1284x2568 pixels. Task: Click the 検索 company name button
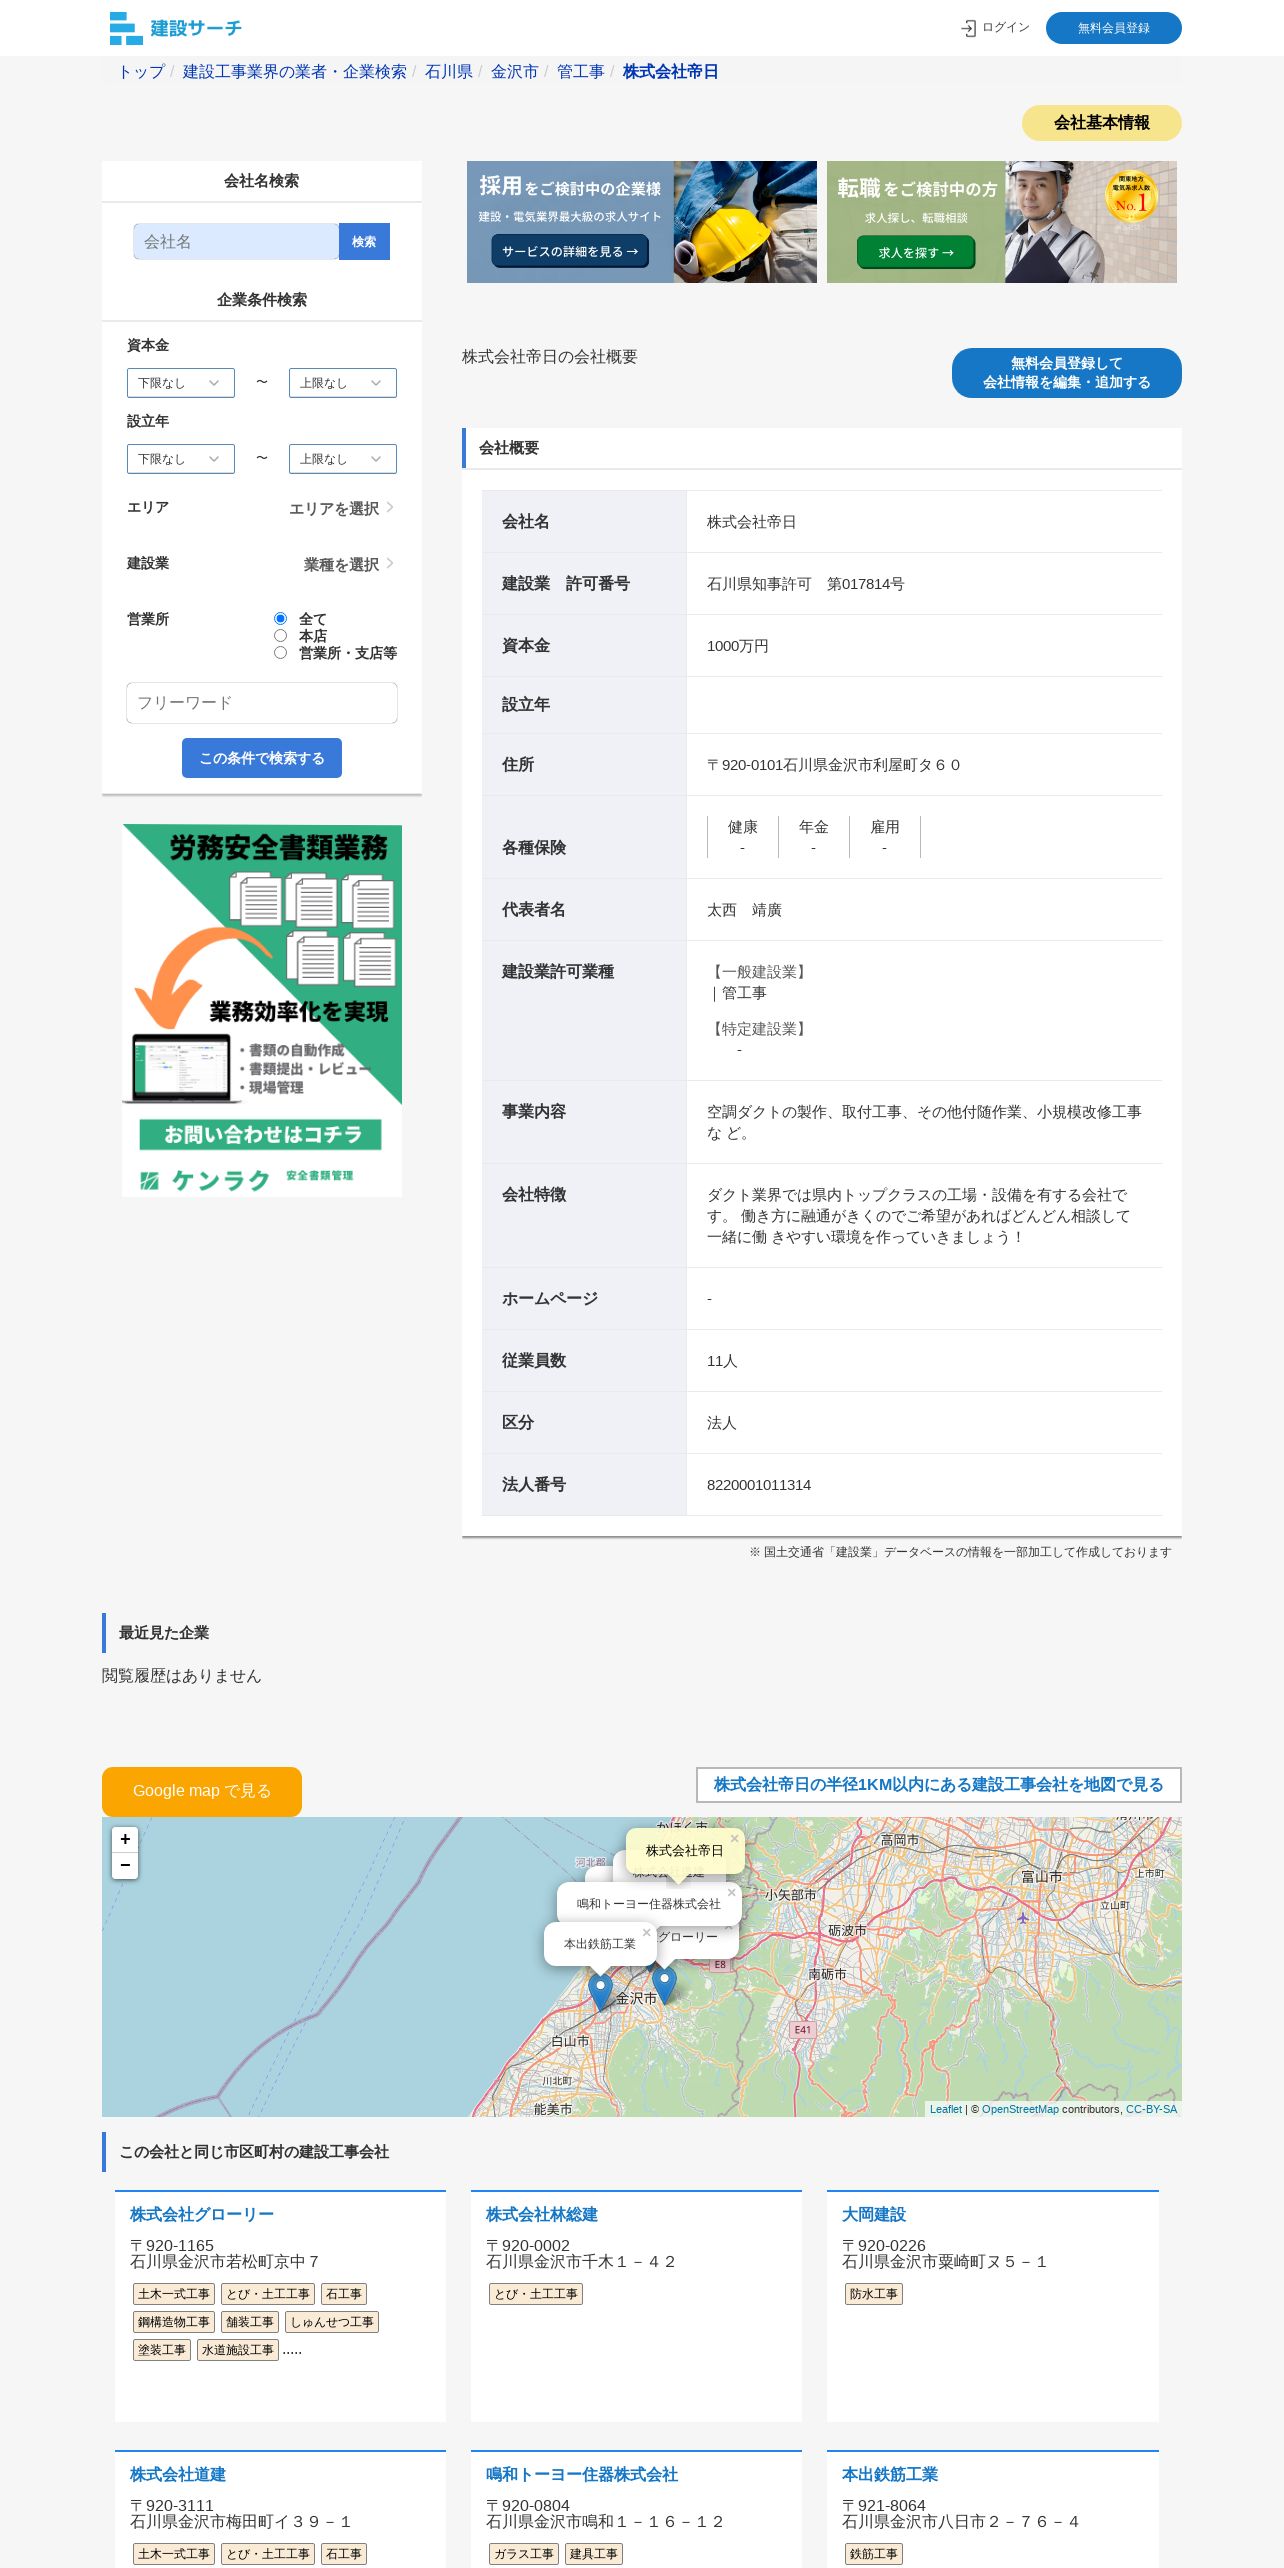tap(364, 242)
